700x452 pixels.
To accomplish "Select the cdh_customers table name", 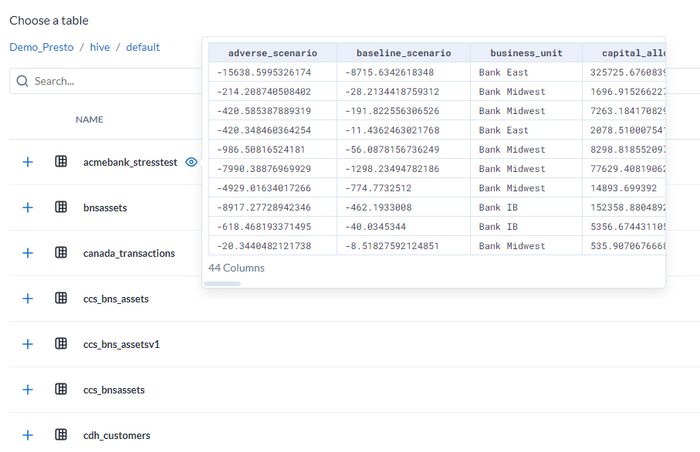I will (x=117, y=435).
